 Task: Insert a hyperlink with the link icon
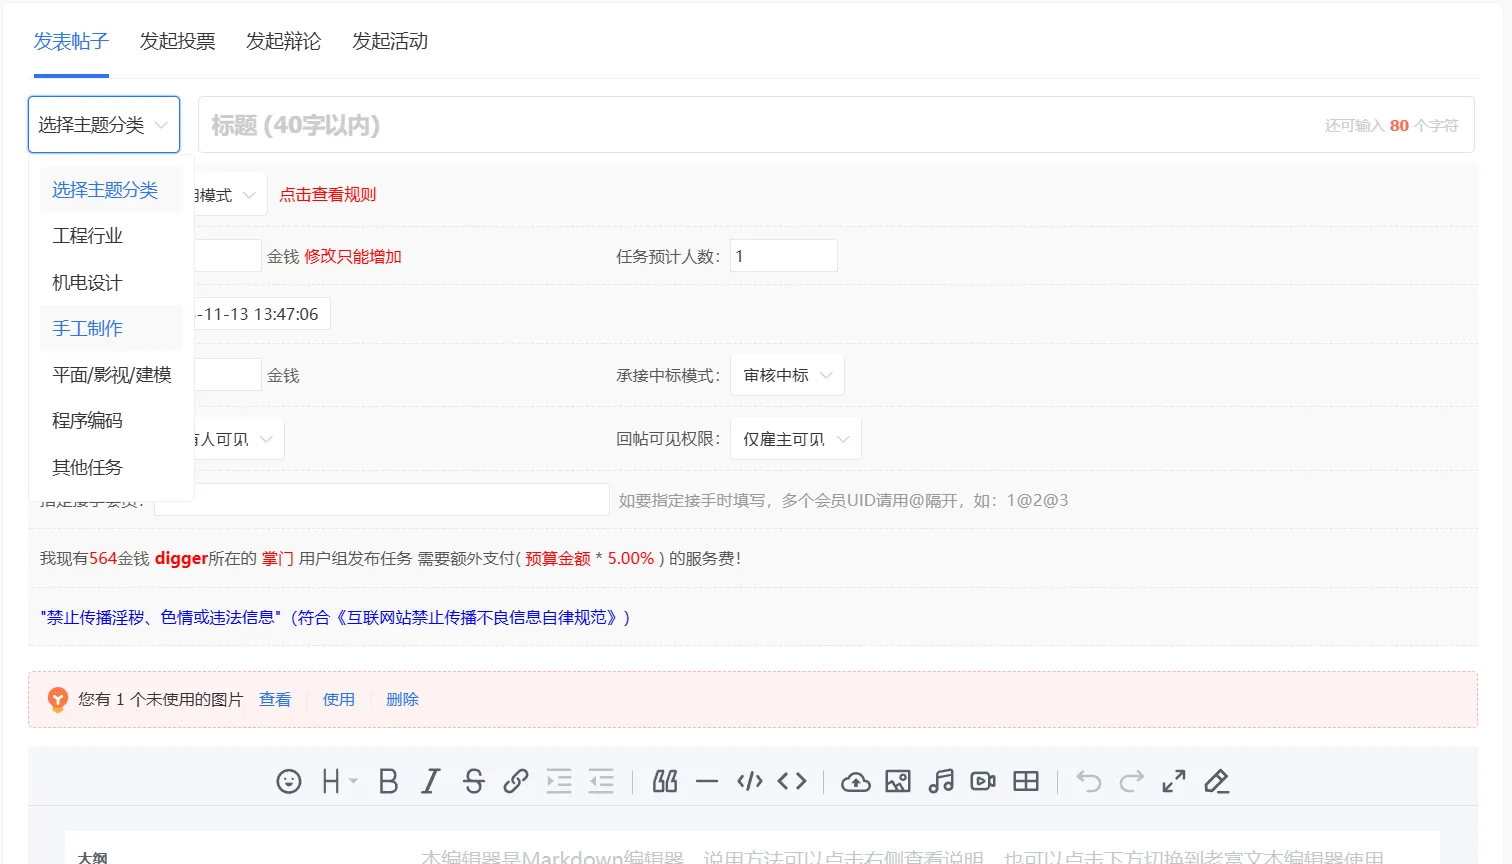[x=516, y=781]
